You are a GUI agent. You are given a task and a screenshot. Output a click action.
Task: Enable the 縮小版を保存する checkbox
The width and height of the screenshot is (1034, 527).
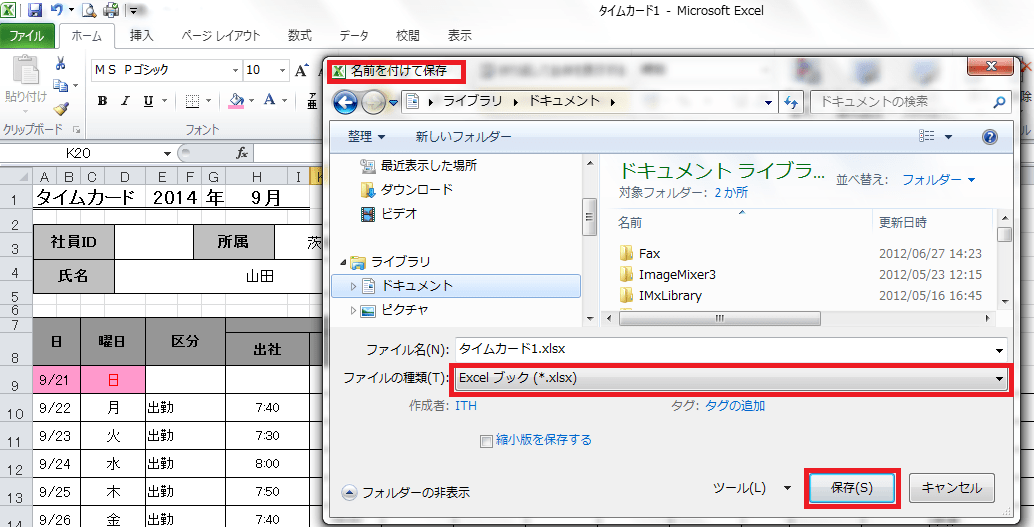pos(487,440)
